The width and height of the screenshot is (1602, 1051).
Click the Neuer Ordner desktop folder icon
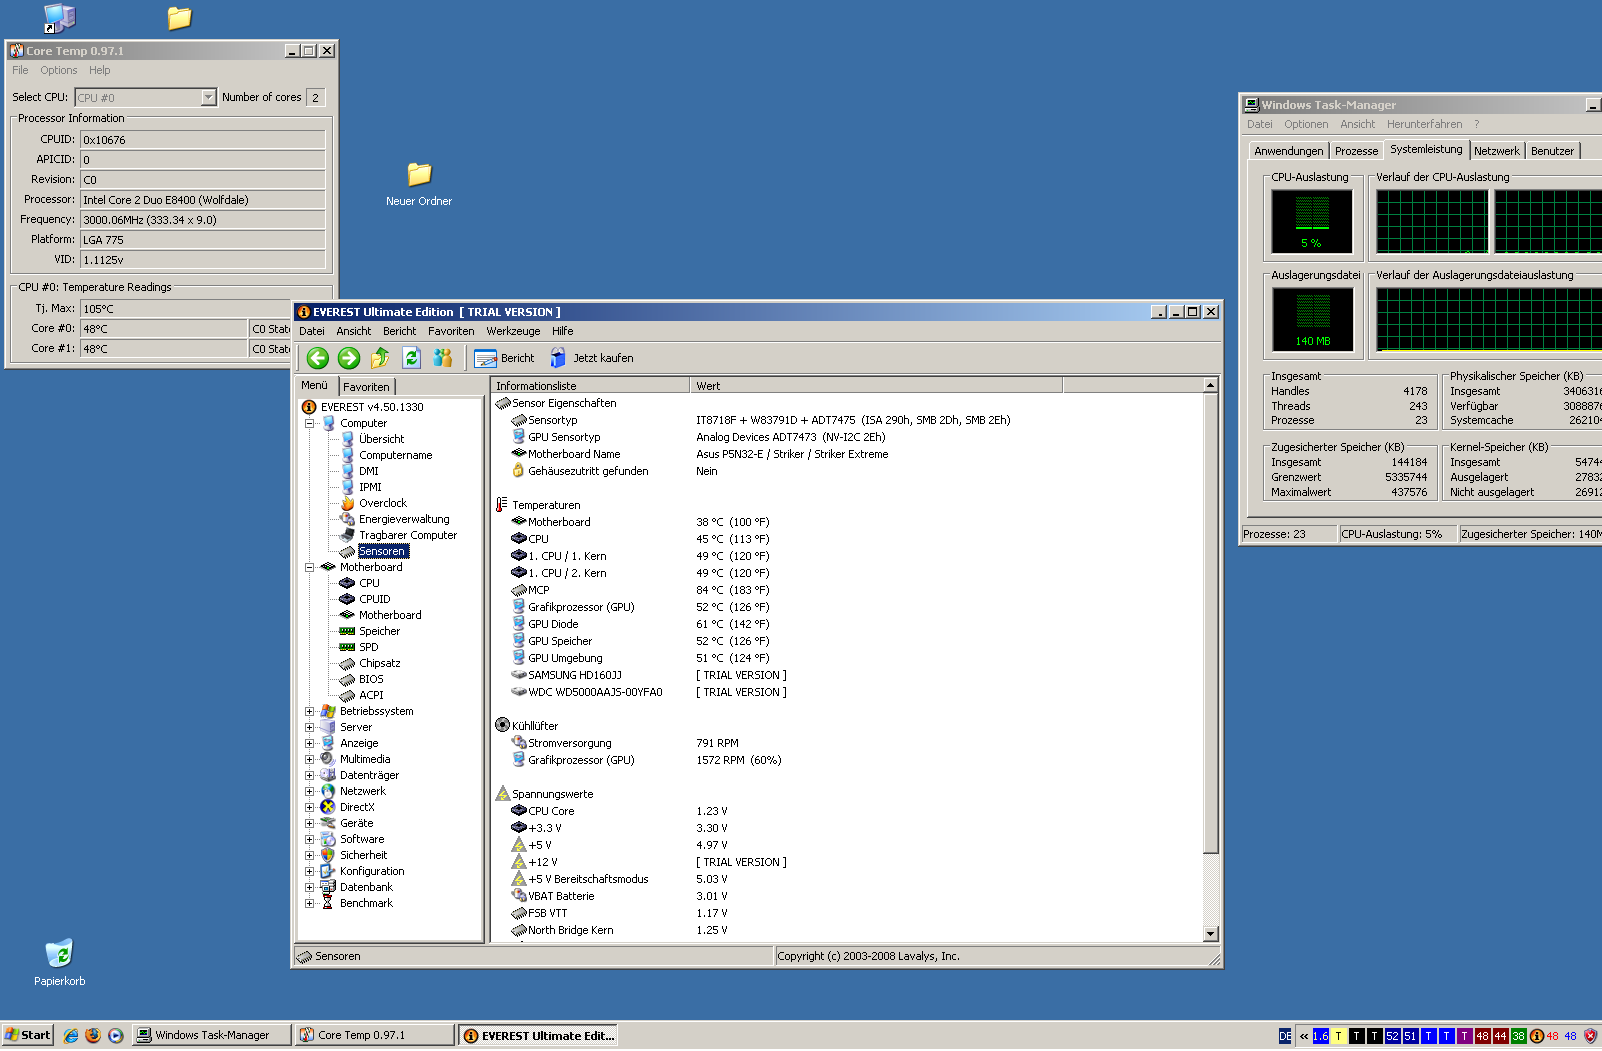pos(419,174)
